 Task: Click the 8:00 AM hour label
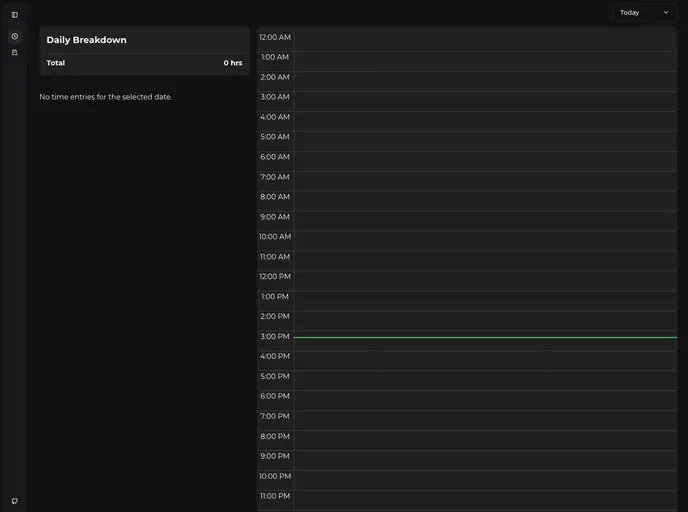(275, 197)
